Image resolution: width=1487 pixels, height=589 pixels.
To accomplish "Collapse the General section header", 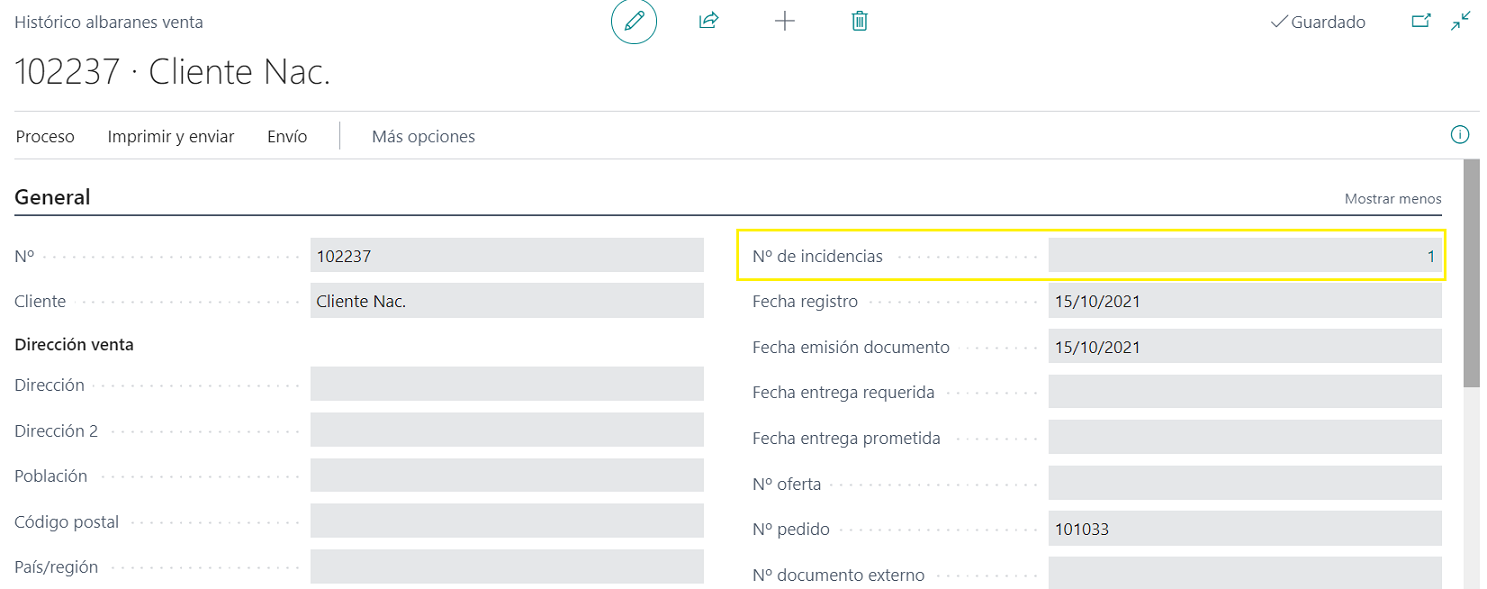I will pyautogui.click(x=52, y=197).
